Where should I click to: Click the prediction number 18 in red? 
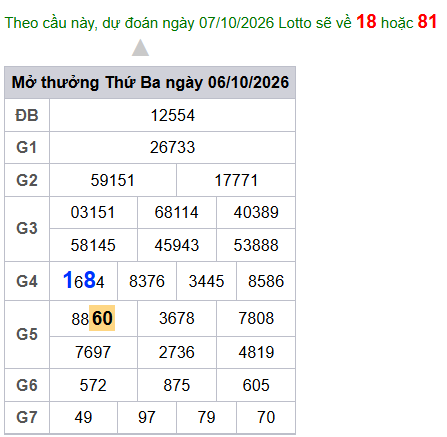coord(366,22)
